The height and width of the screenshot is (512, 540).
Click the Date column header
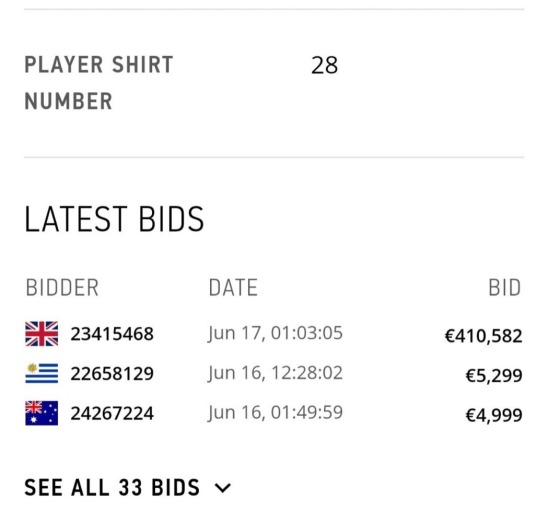pos(233,288)
